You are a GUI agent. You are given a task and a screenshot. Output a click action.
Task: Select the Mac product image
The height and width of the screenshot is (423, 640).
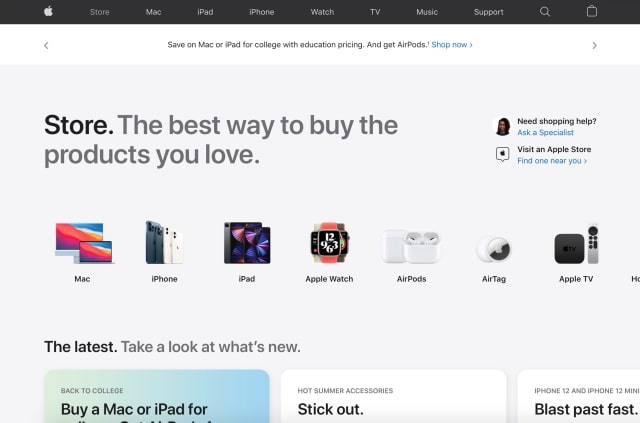[83, 243]
